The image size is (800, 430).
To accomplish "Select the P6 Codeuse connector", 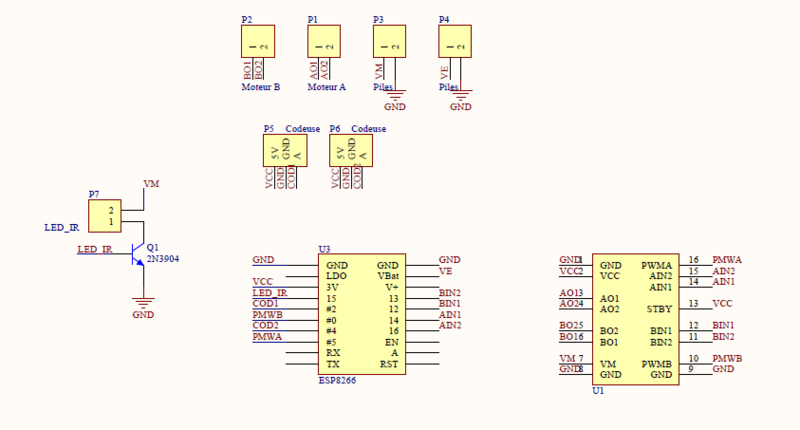I will (x=349, y=151).
